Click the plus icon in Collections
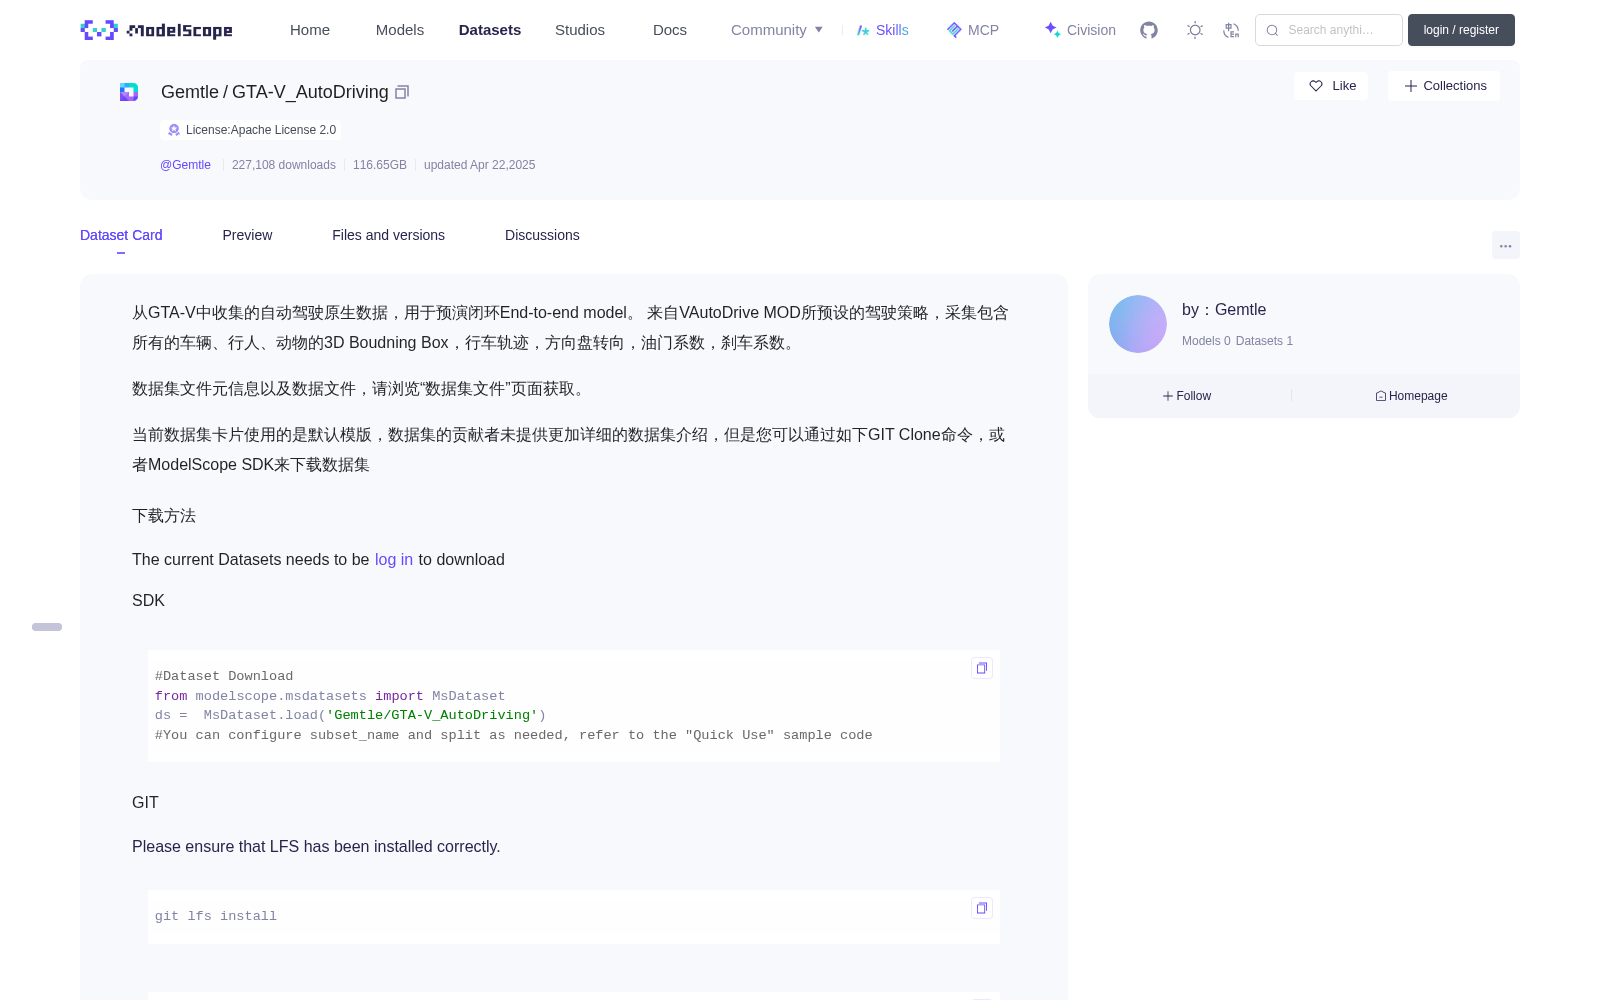The width and height of the screenshot is (1600, 1000). click(x=1410, y=86)
